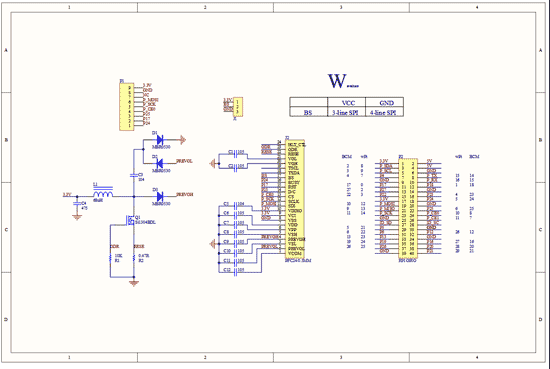Click the inductor L1 coil symbol
This screenshot has height=369, width=550.
pos(103,193)
